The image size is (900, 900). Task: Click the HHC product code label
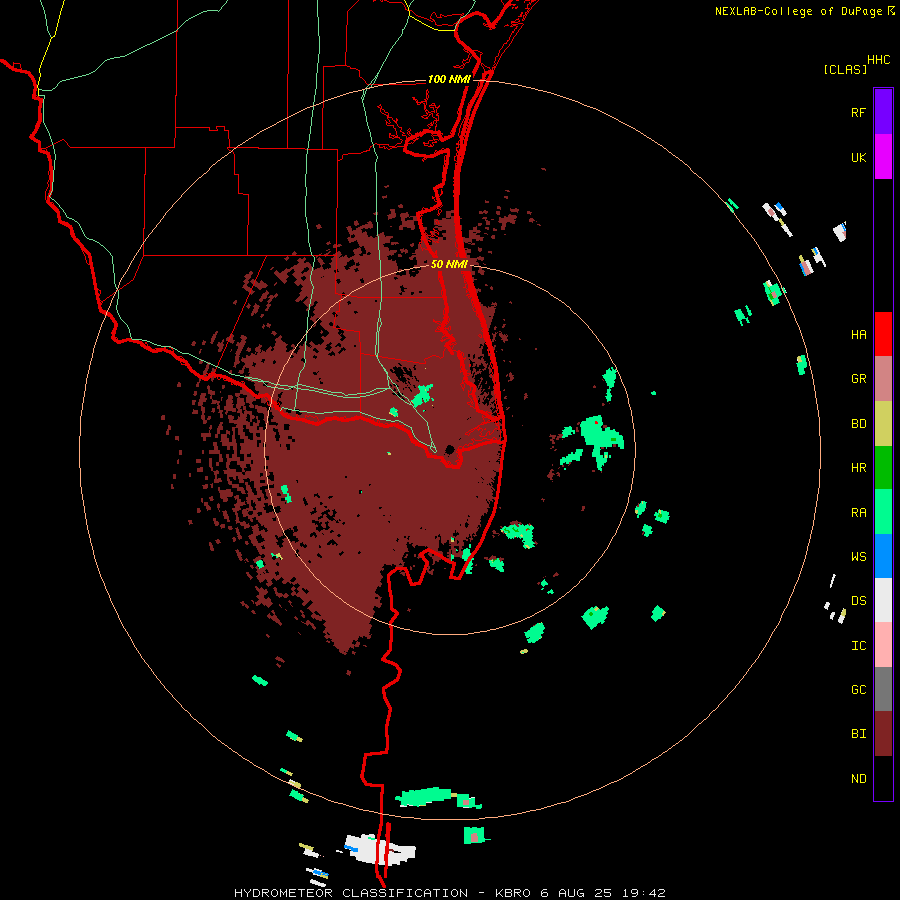879,60
